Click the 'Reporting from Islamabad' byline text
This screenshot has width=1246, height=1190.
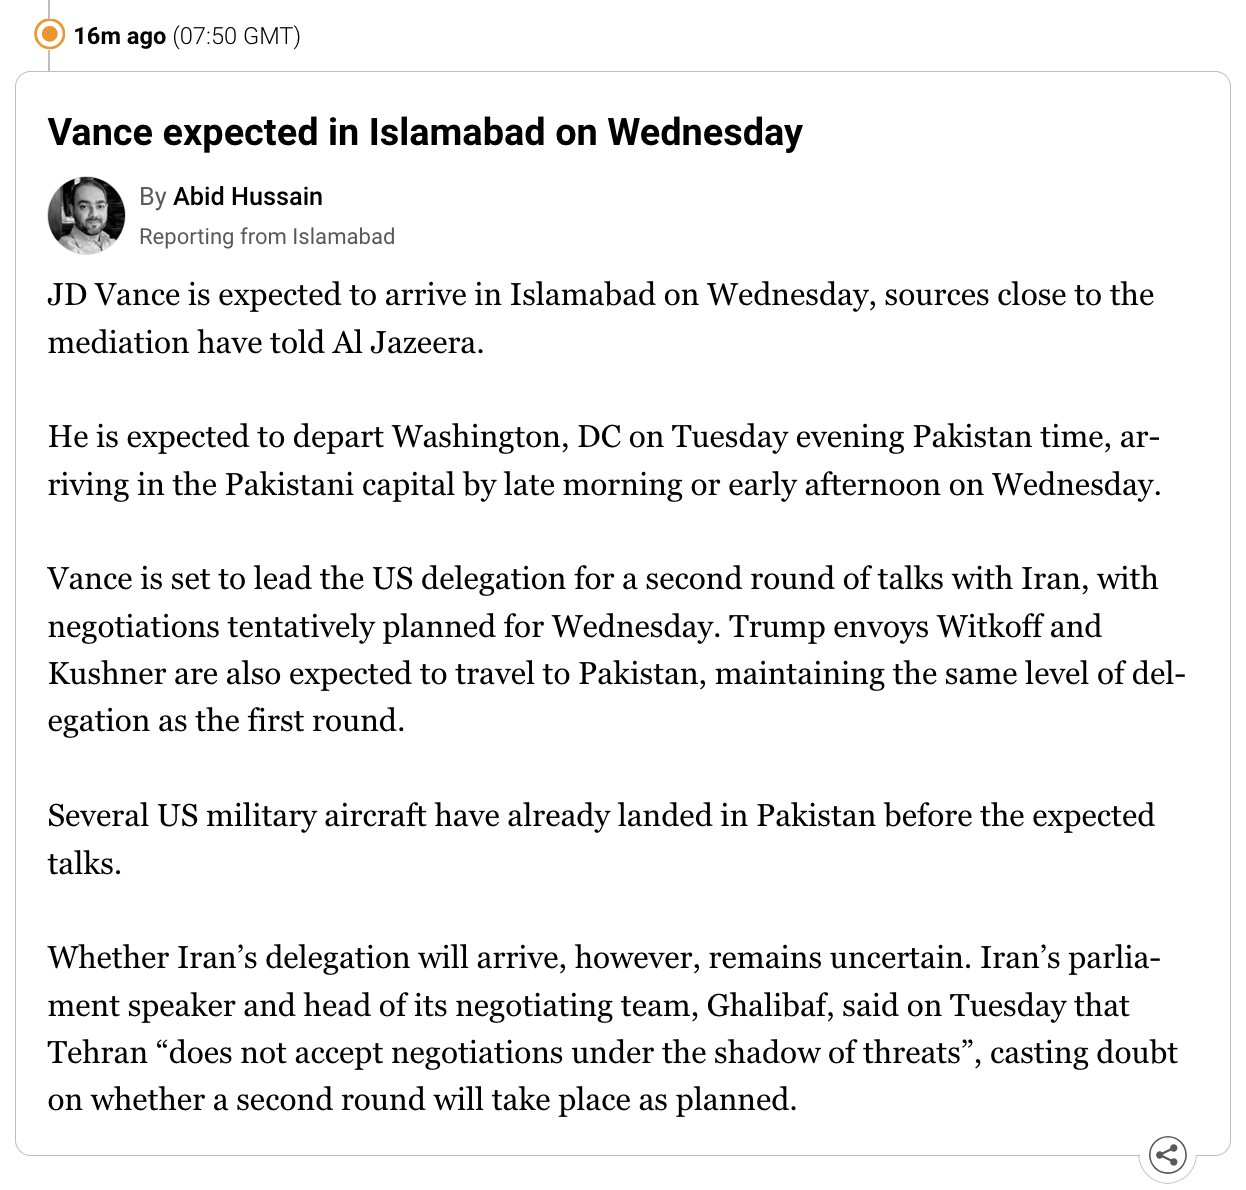[x=267, y=237]
